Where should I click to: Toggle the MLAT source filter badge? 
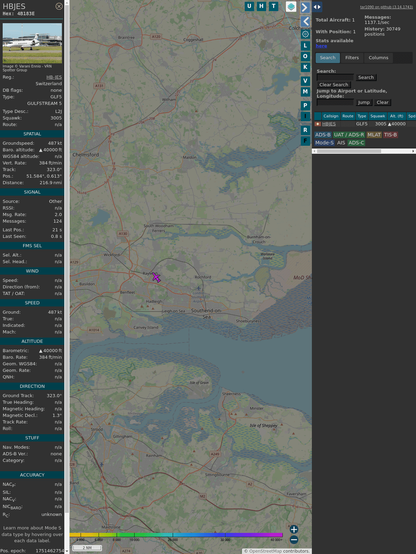pyautogui.click(x=374, y=135)
